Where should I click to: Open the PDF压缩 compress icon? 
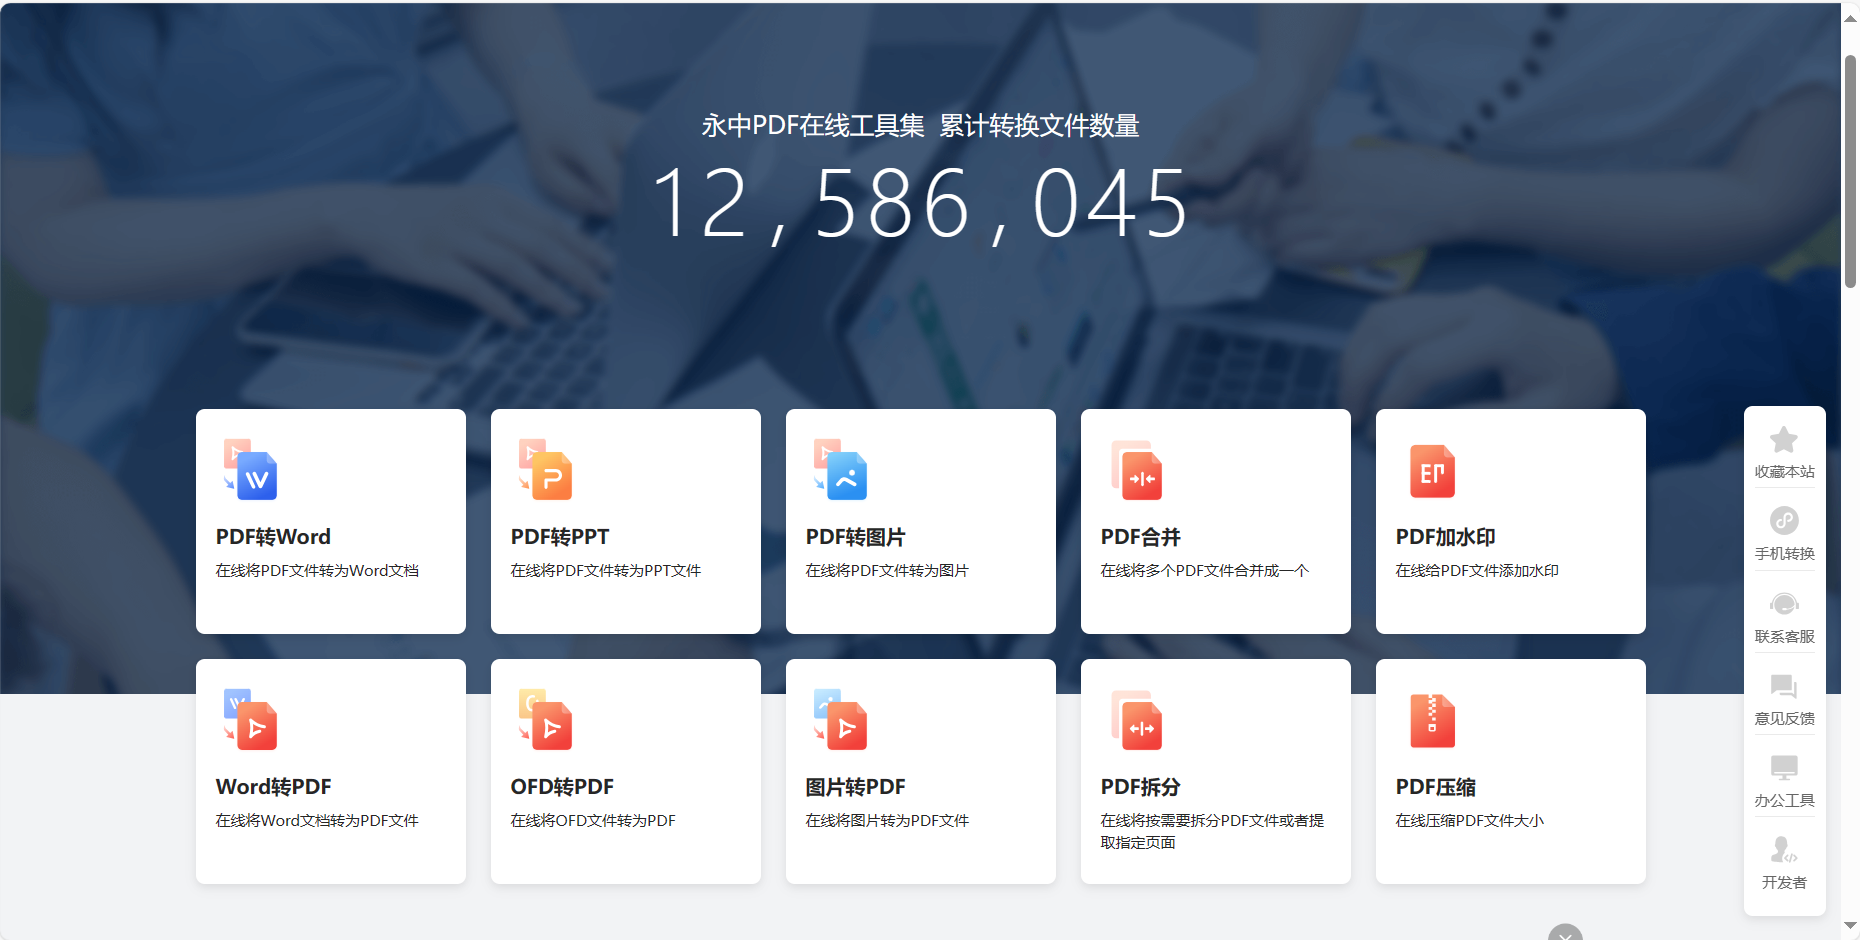(1432, 721)
